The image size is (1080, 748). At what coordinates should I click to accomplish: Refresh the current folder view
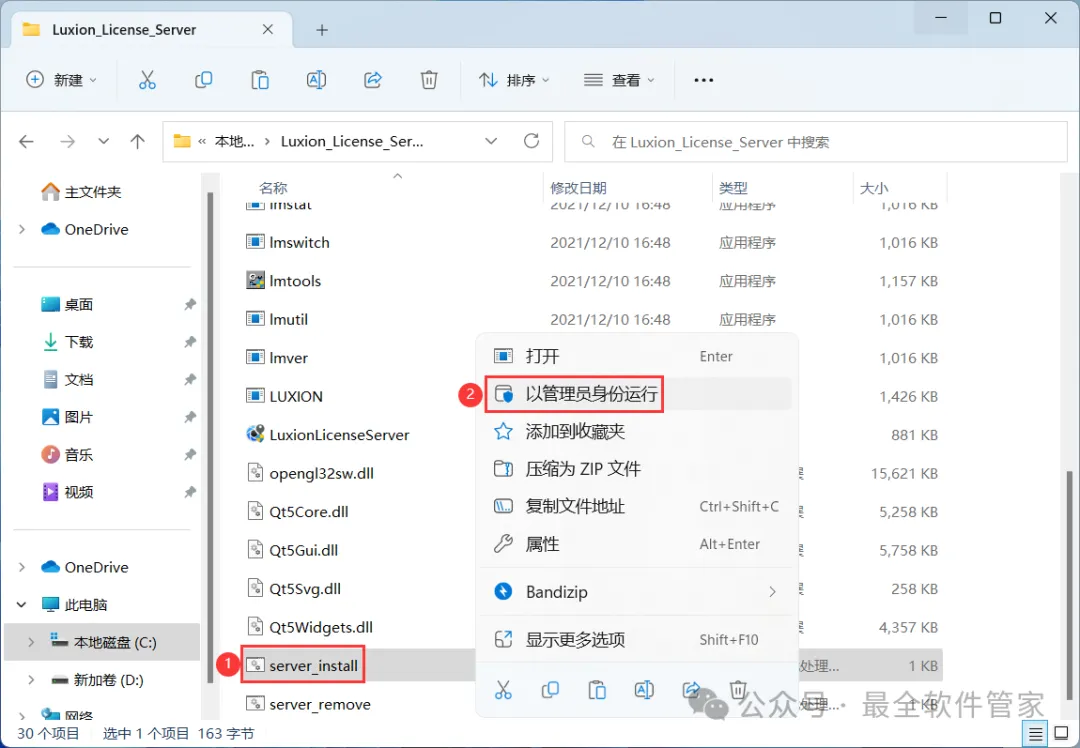click(531, 141)
